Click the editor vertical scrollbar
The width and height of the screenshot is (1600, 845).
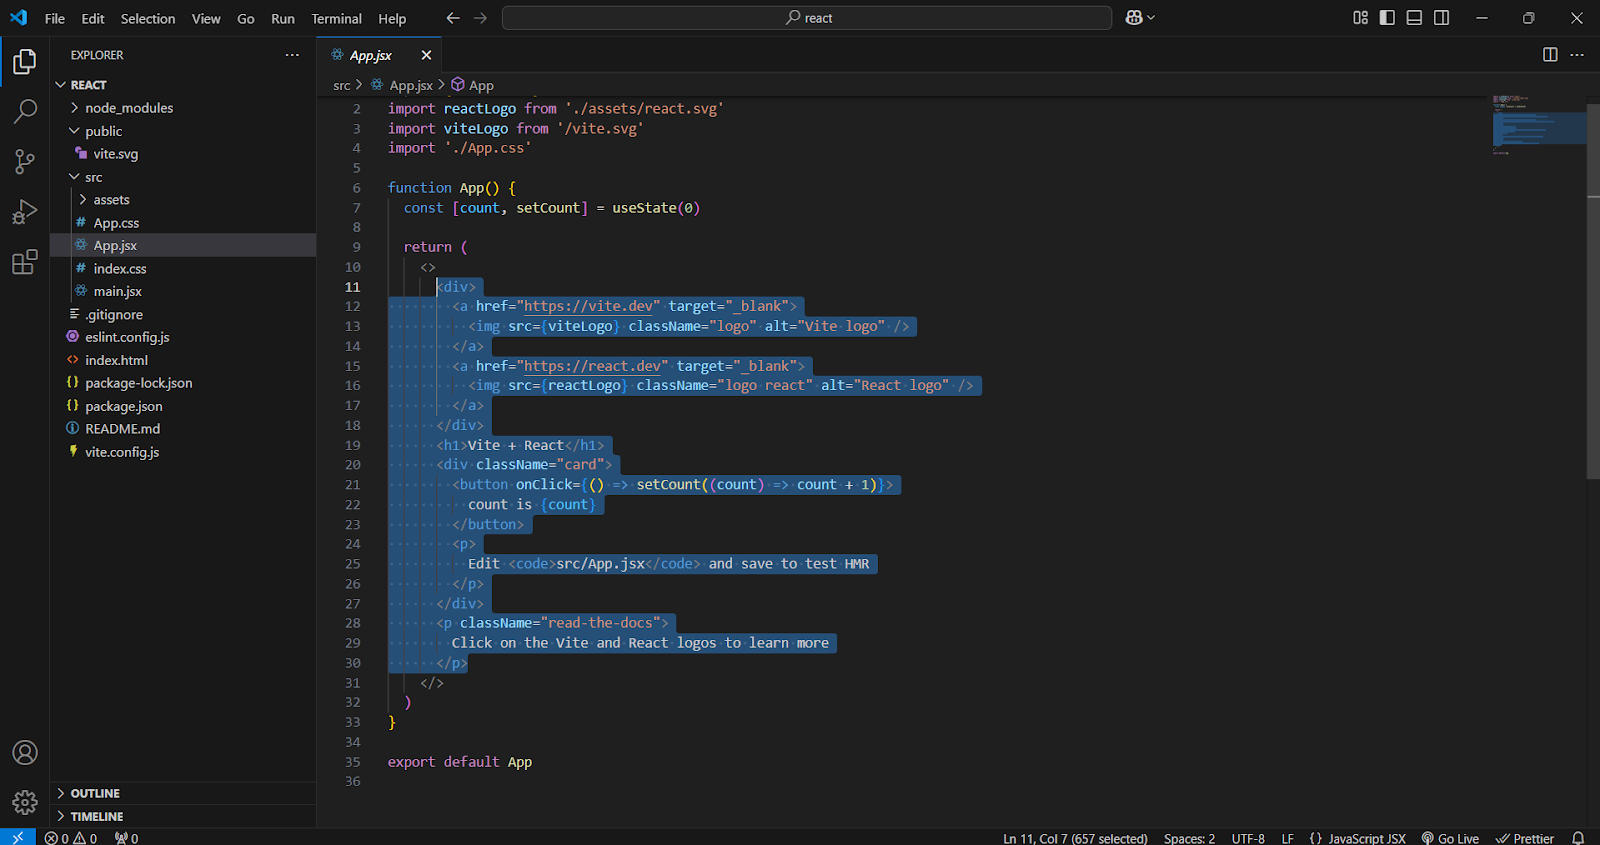[x=1593, y=290]
